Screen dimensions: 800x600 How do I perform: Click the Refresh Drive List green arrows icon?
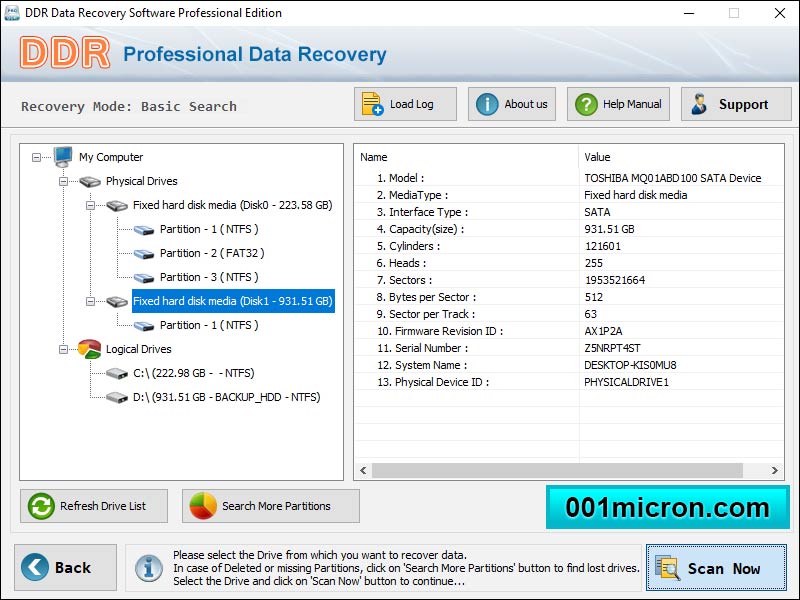click(x=40, y=506)
